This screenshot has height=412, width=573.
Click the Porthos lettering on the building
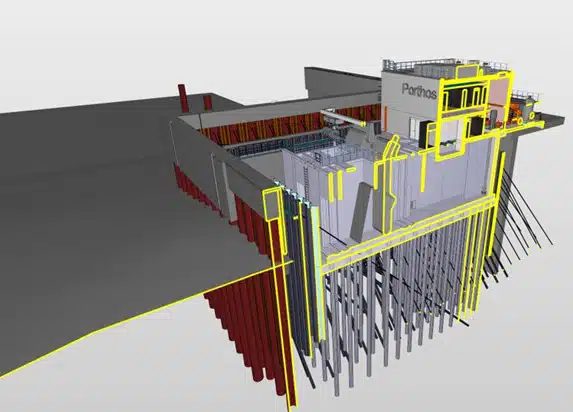(x=419, y=91)
